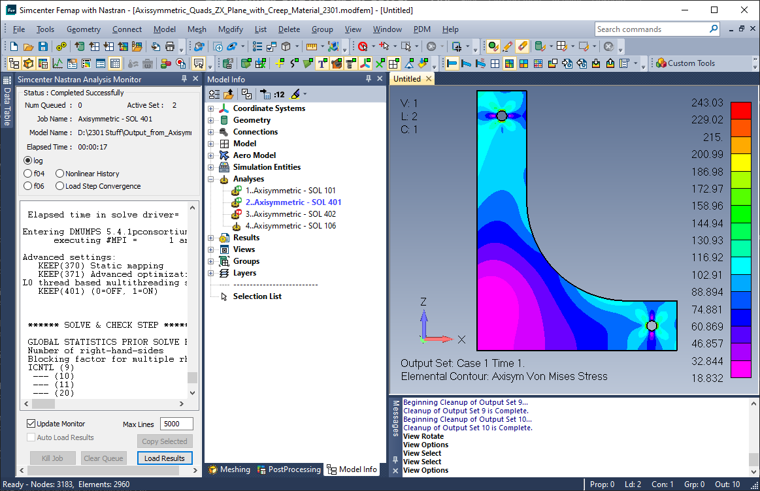Click the Views tree item
Image resolution: width=760 pixels, height=491 pixels.
pyautogui.click(x=244, y=249)
